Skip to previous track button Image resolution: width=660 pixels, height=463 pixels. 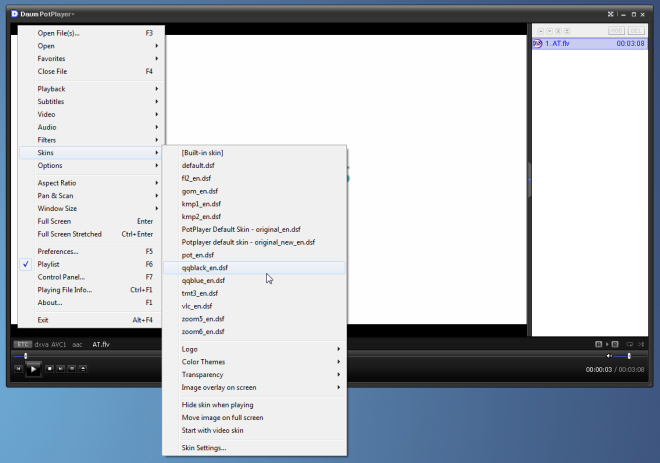[x=18, y=369]
